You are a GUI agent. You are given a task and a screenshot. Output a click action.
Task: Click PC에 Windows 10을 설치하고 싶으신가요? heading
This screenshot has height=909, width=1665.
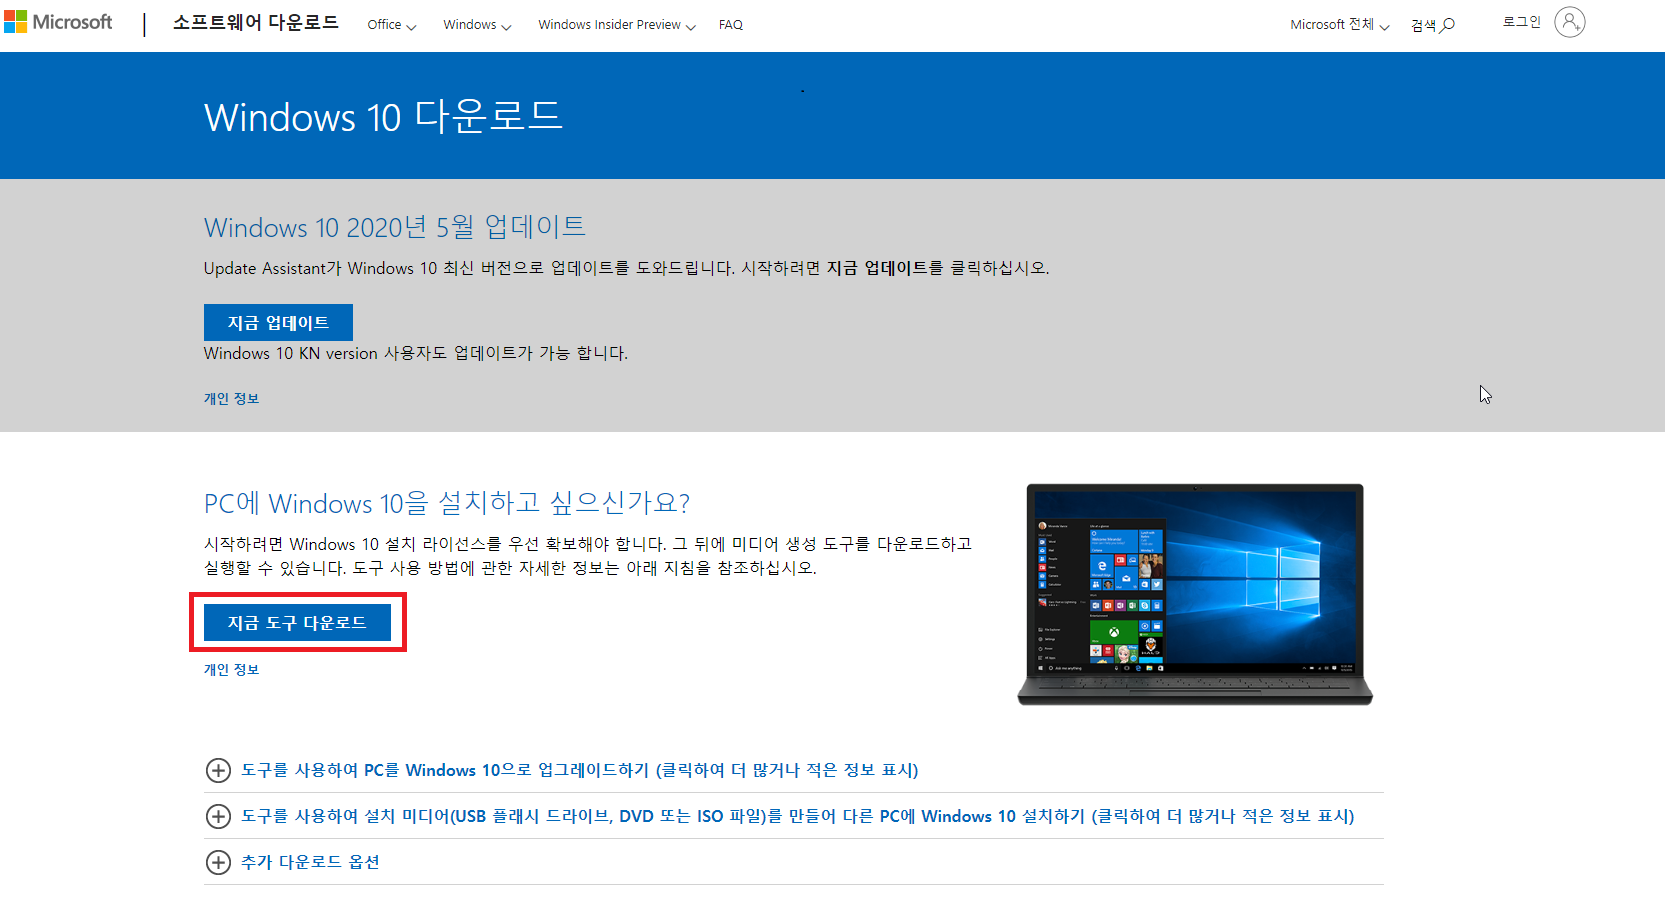point(447,503)
